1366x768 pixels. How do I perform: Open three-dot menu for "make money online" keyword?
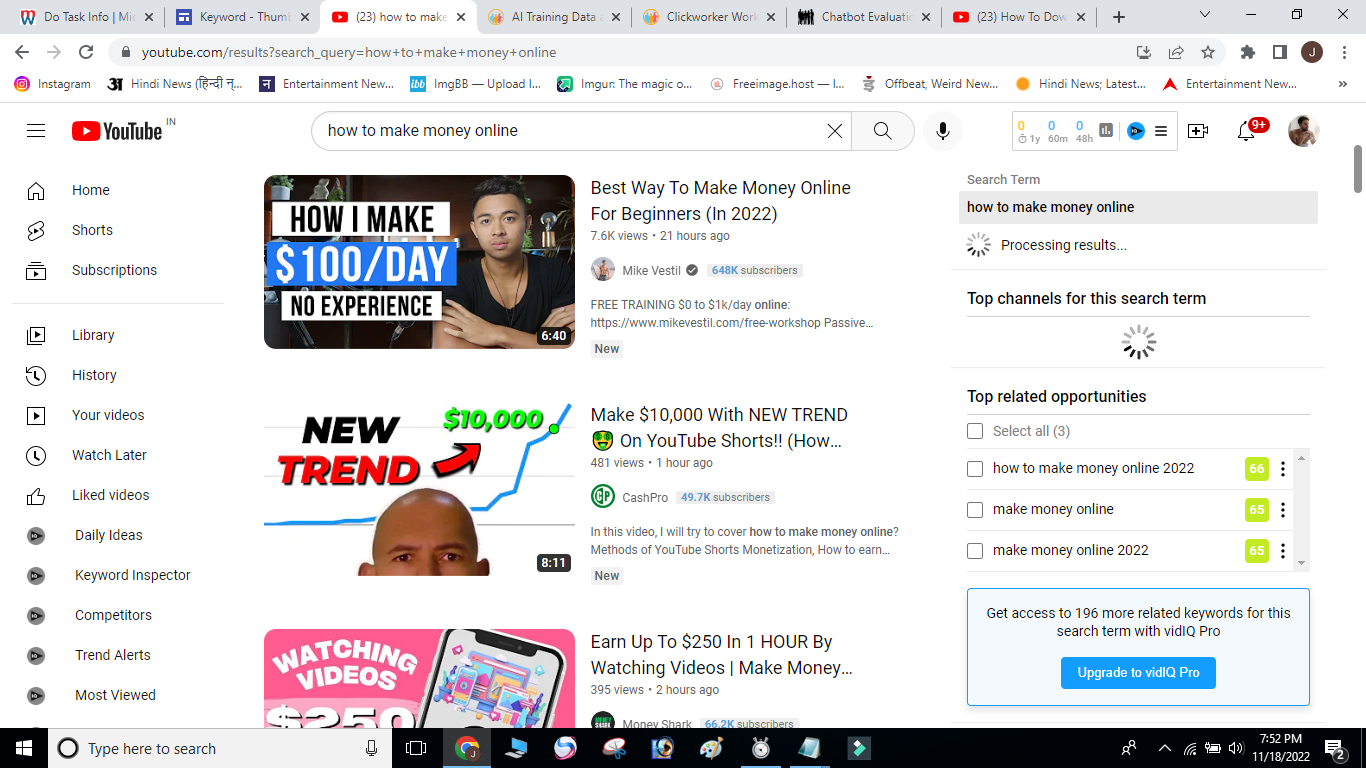[x=1283, y=509]
